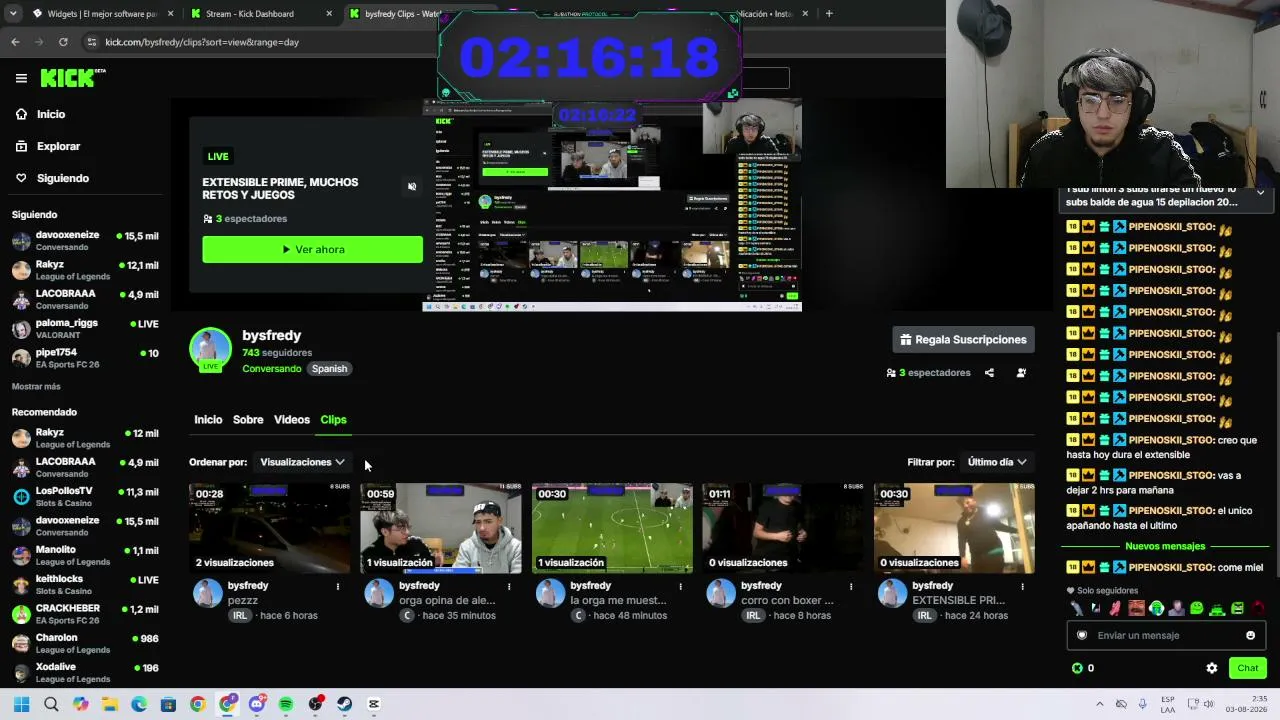Open Windows taskbar search
1280x720 pixels.
tap(51, 704)
